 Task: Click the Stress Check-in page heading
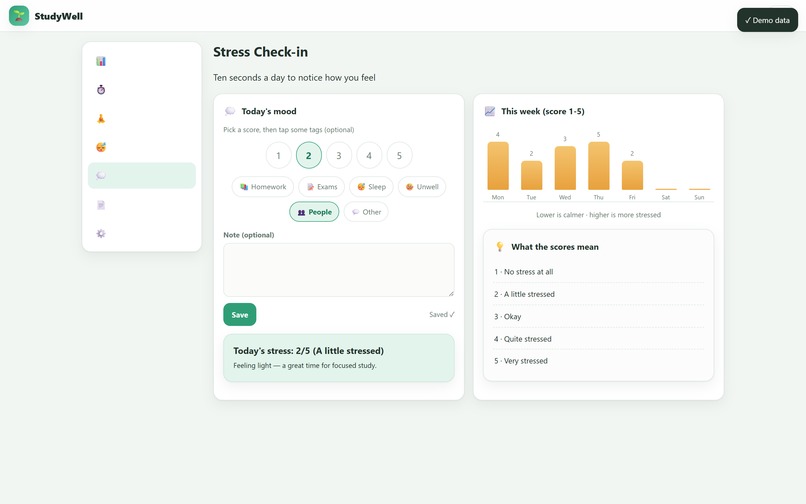click(x=261, y=52)
